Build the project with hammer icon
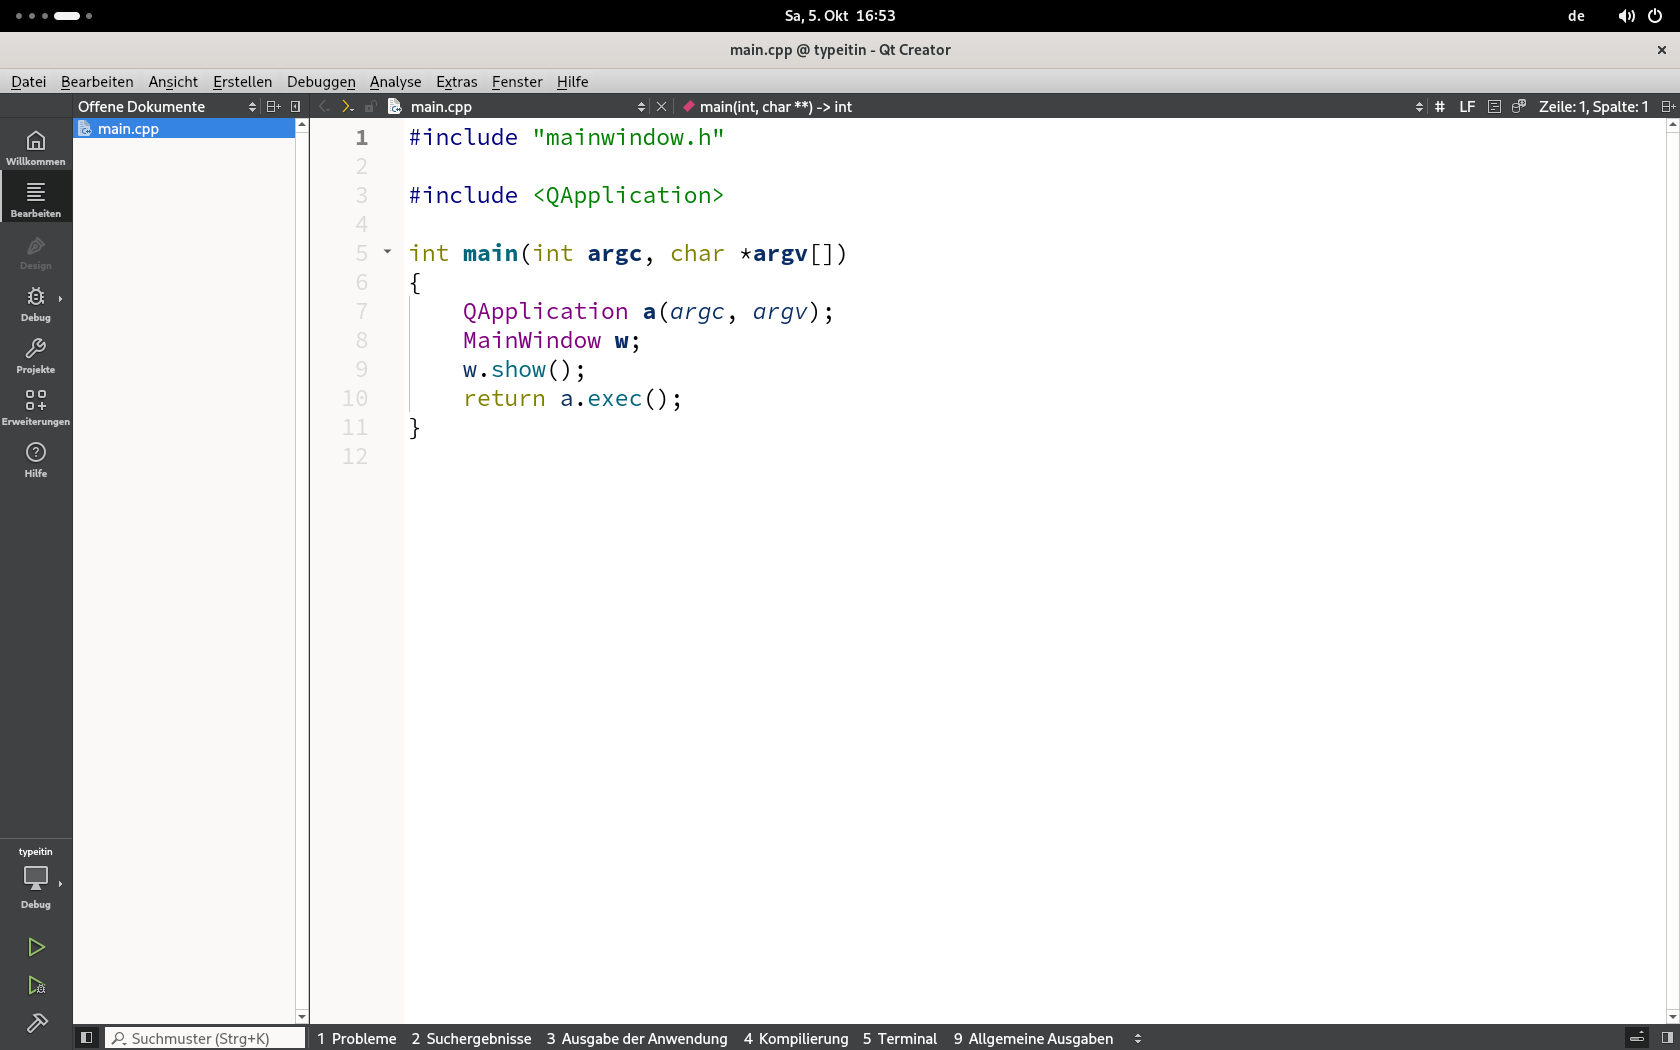The image size is (1680, 1050). click(x=36, y=1023)
